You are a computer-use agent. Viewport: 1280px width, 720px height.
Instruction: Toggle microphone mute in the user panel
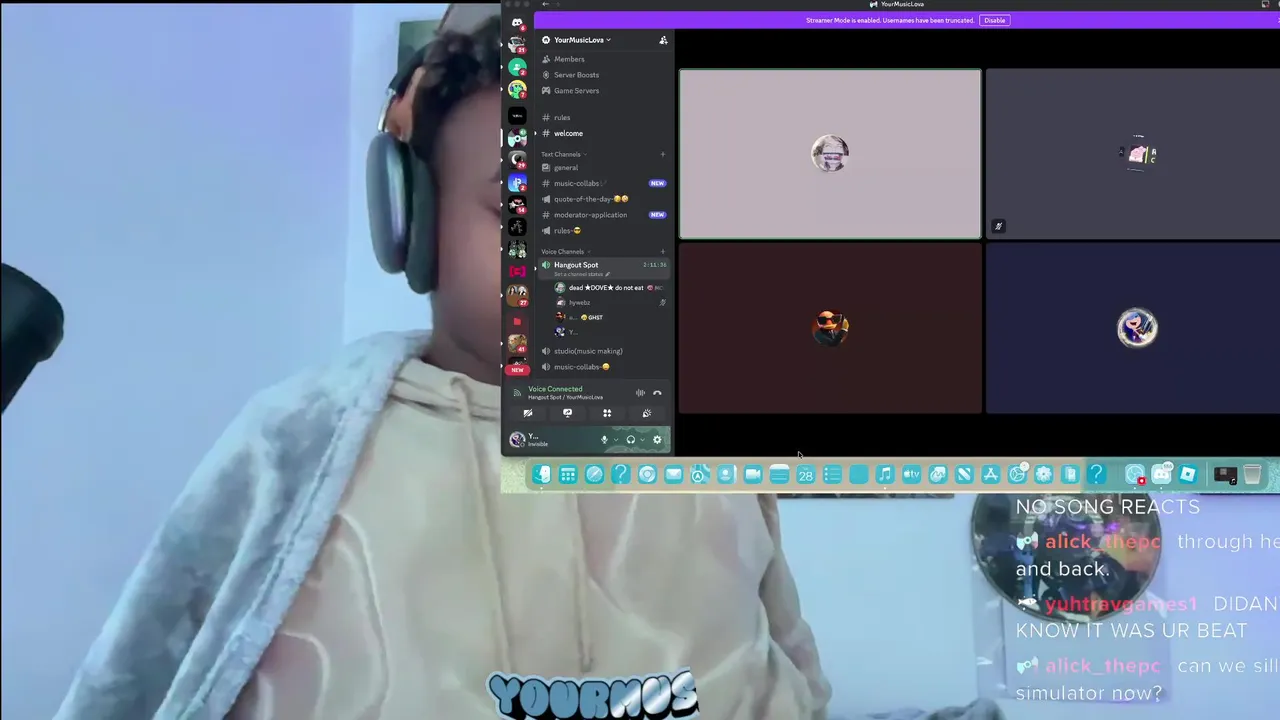(x=604, y=440)
